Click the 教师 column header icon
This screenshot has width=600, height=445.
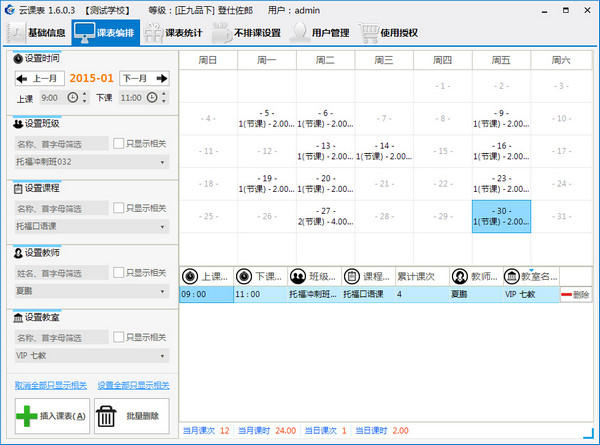click(x=459, y=276)
